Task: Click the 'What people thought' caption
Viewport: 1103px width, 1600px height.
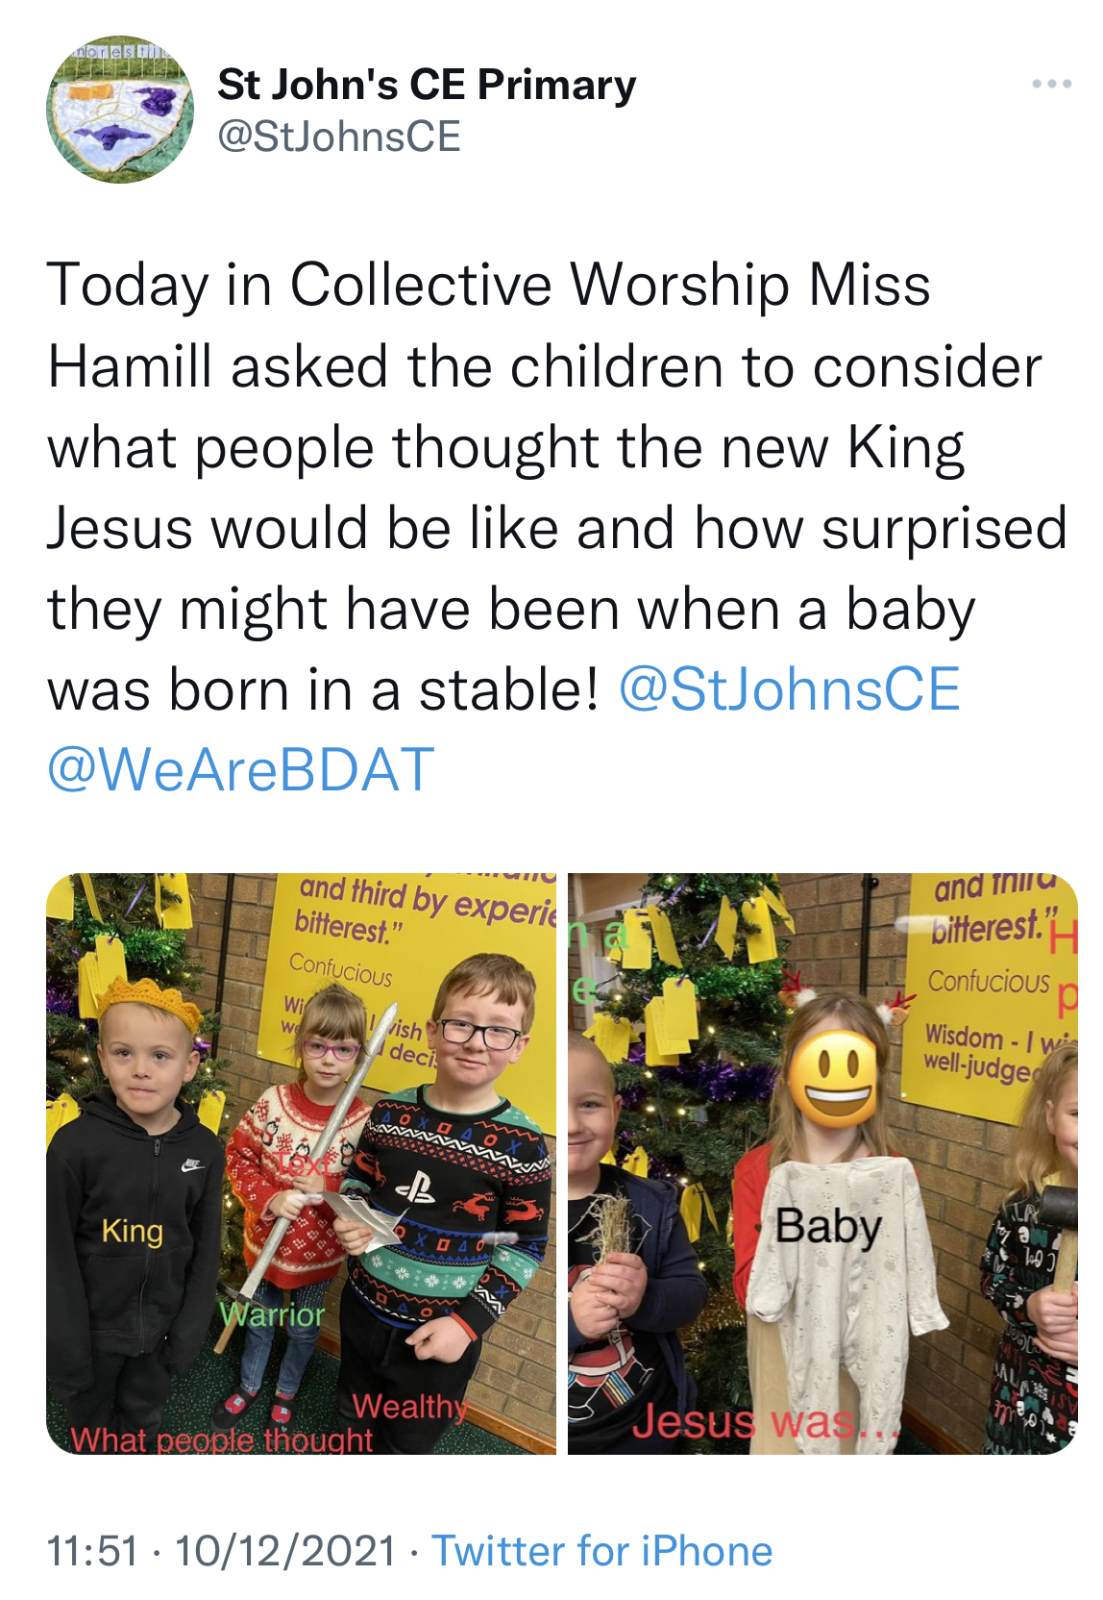Action: pyautogui.click(x=222, y=1440)
